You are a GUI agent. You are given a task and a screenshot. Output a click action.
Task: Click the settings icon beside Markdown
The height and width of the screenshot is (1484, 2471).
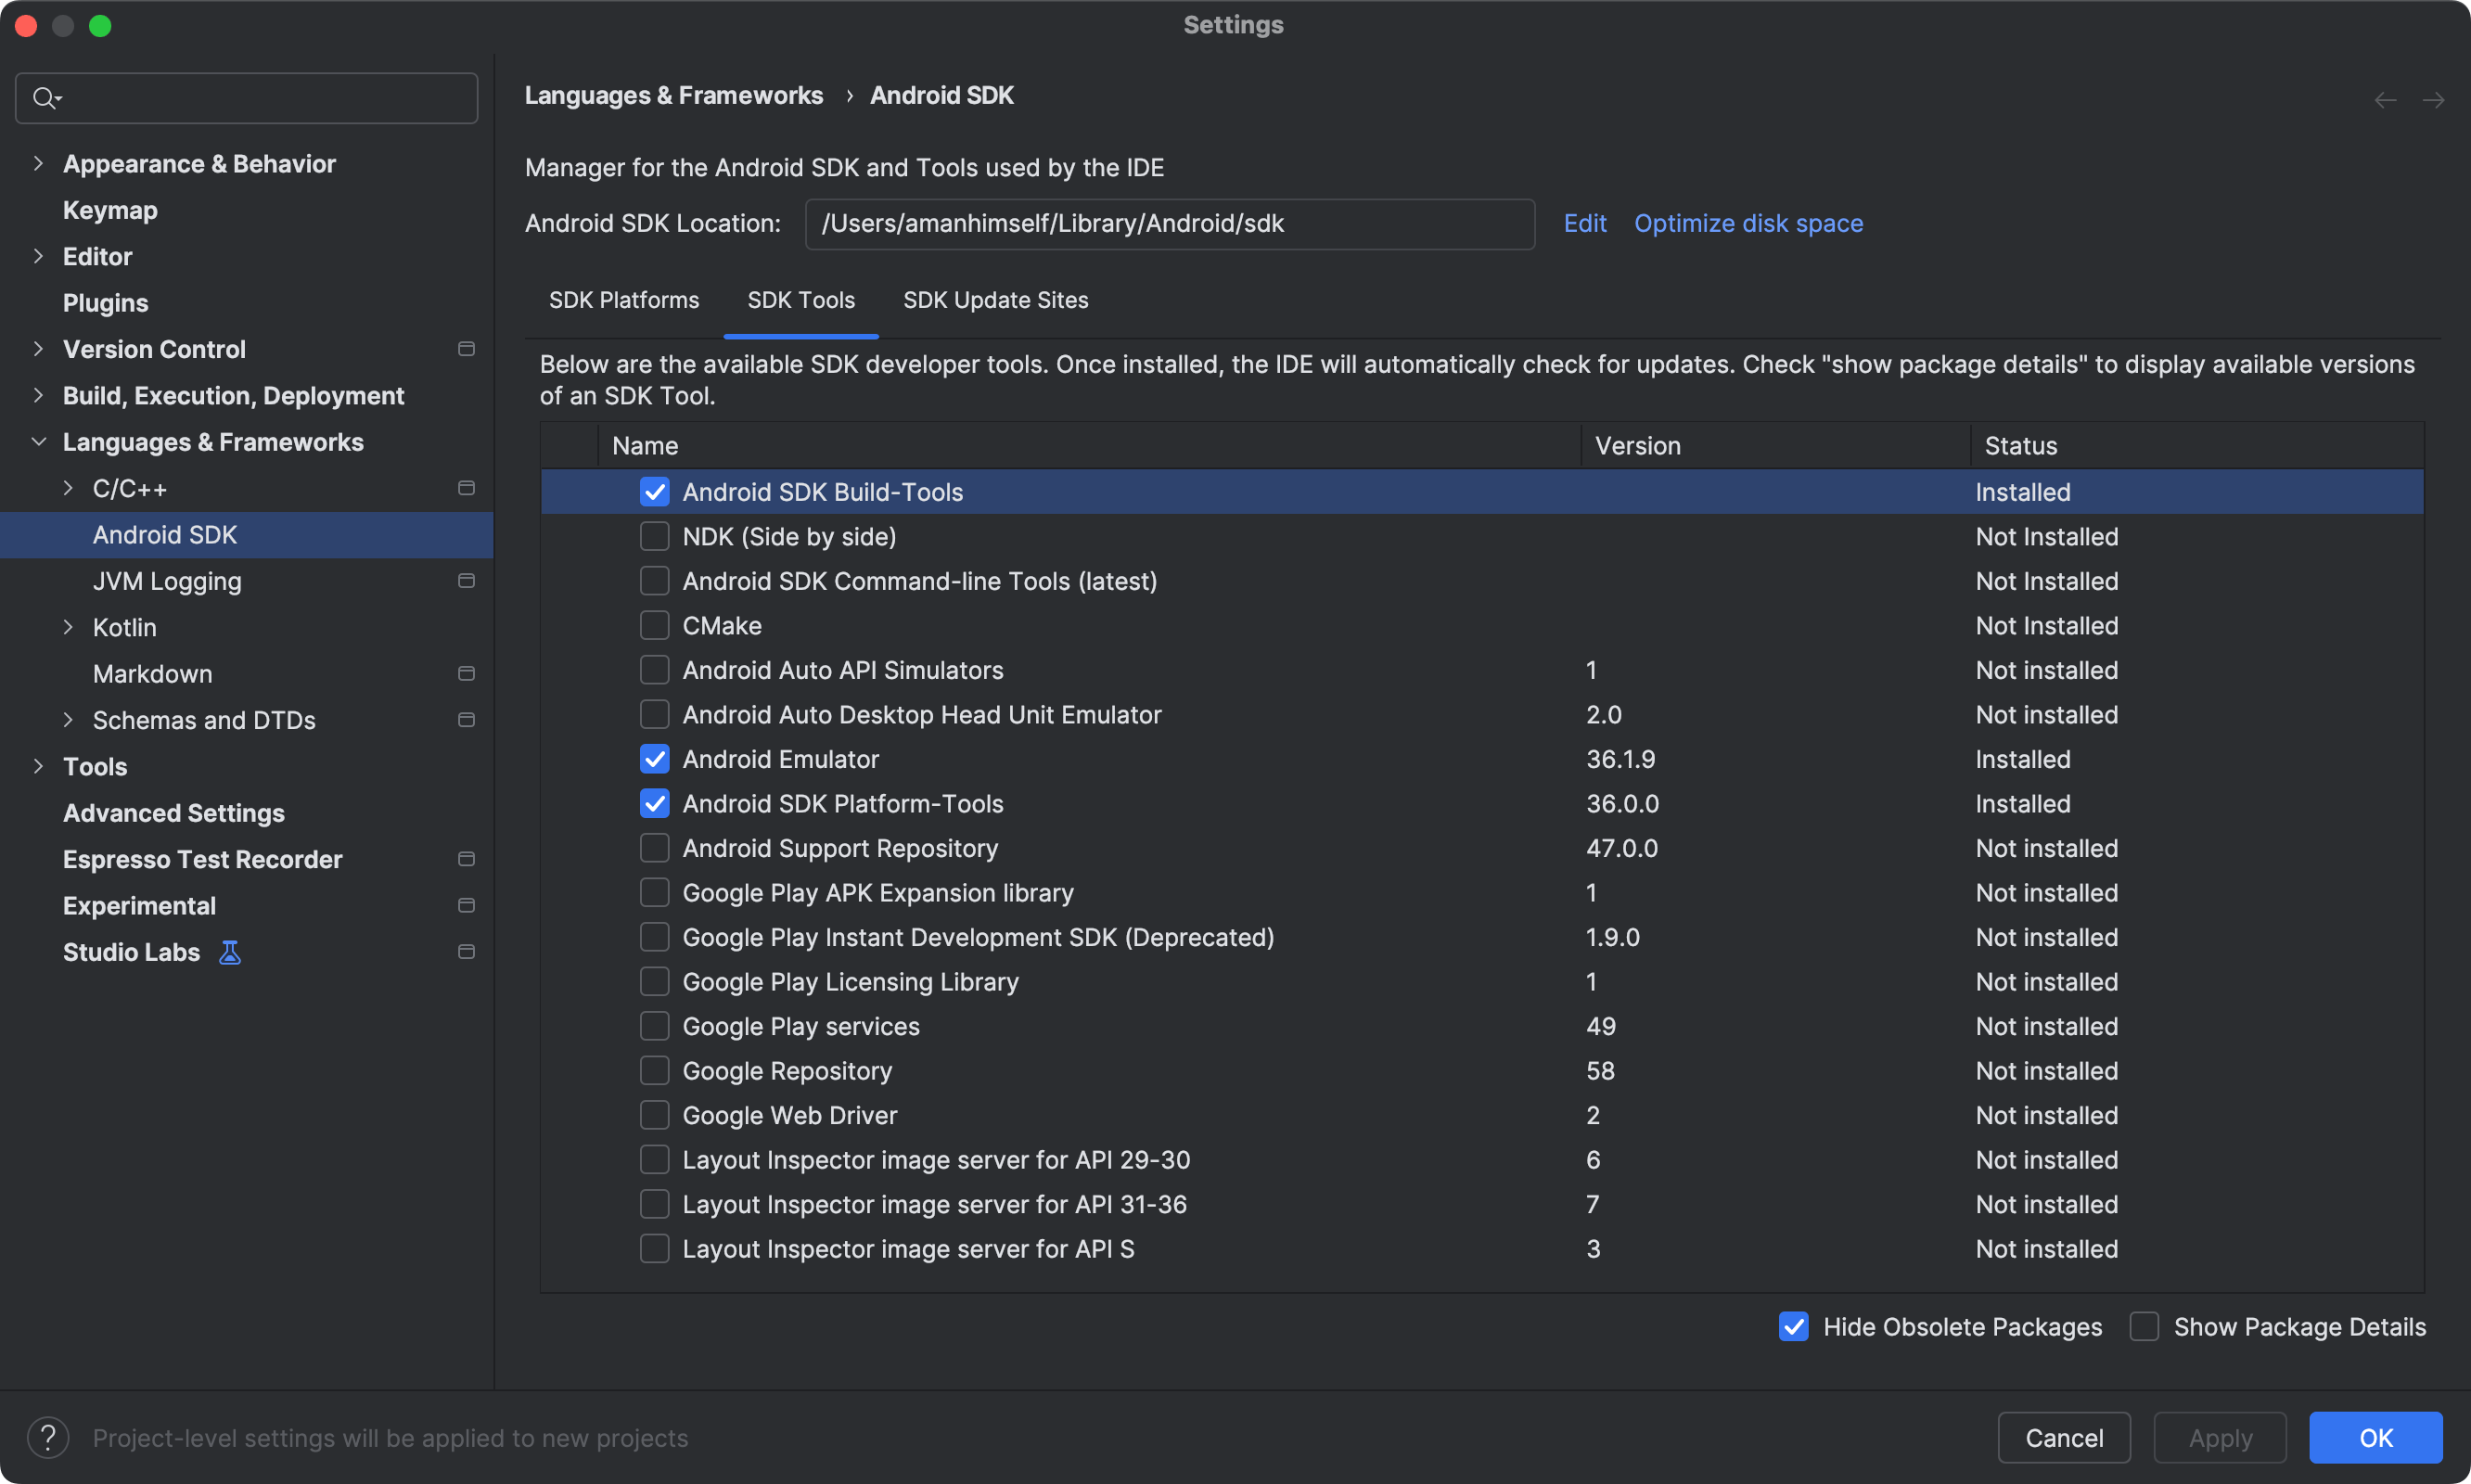[x=466, y=673]
